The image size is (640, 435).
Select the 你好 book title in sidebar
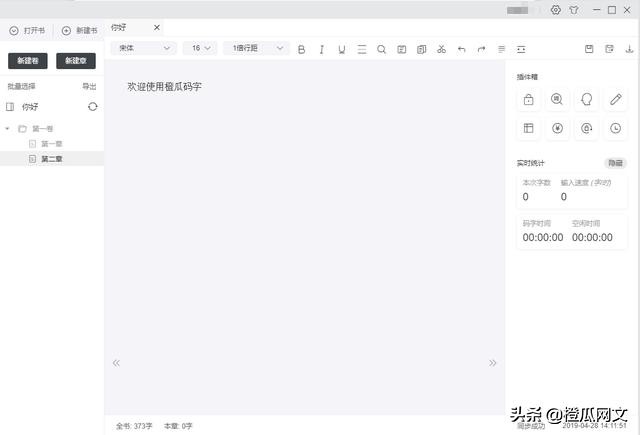click(30, 107)
